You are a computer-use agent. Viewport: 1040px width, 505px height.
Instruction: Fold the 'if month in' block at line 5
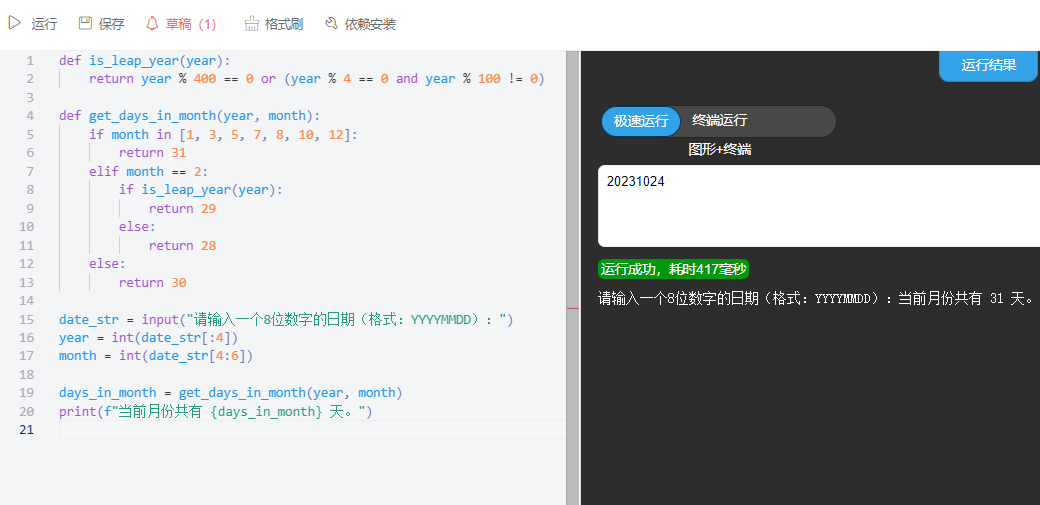[48, 135]
